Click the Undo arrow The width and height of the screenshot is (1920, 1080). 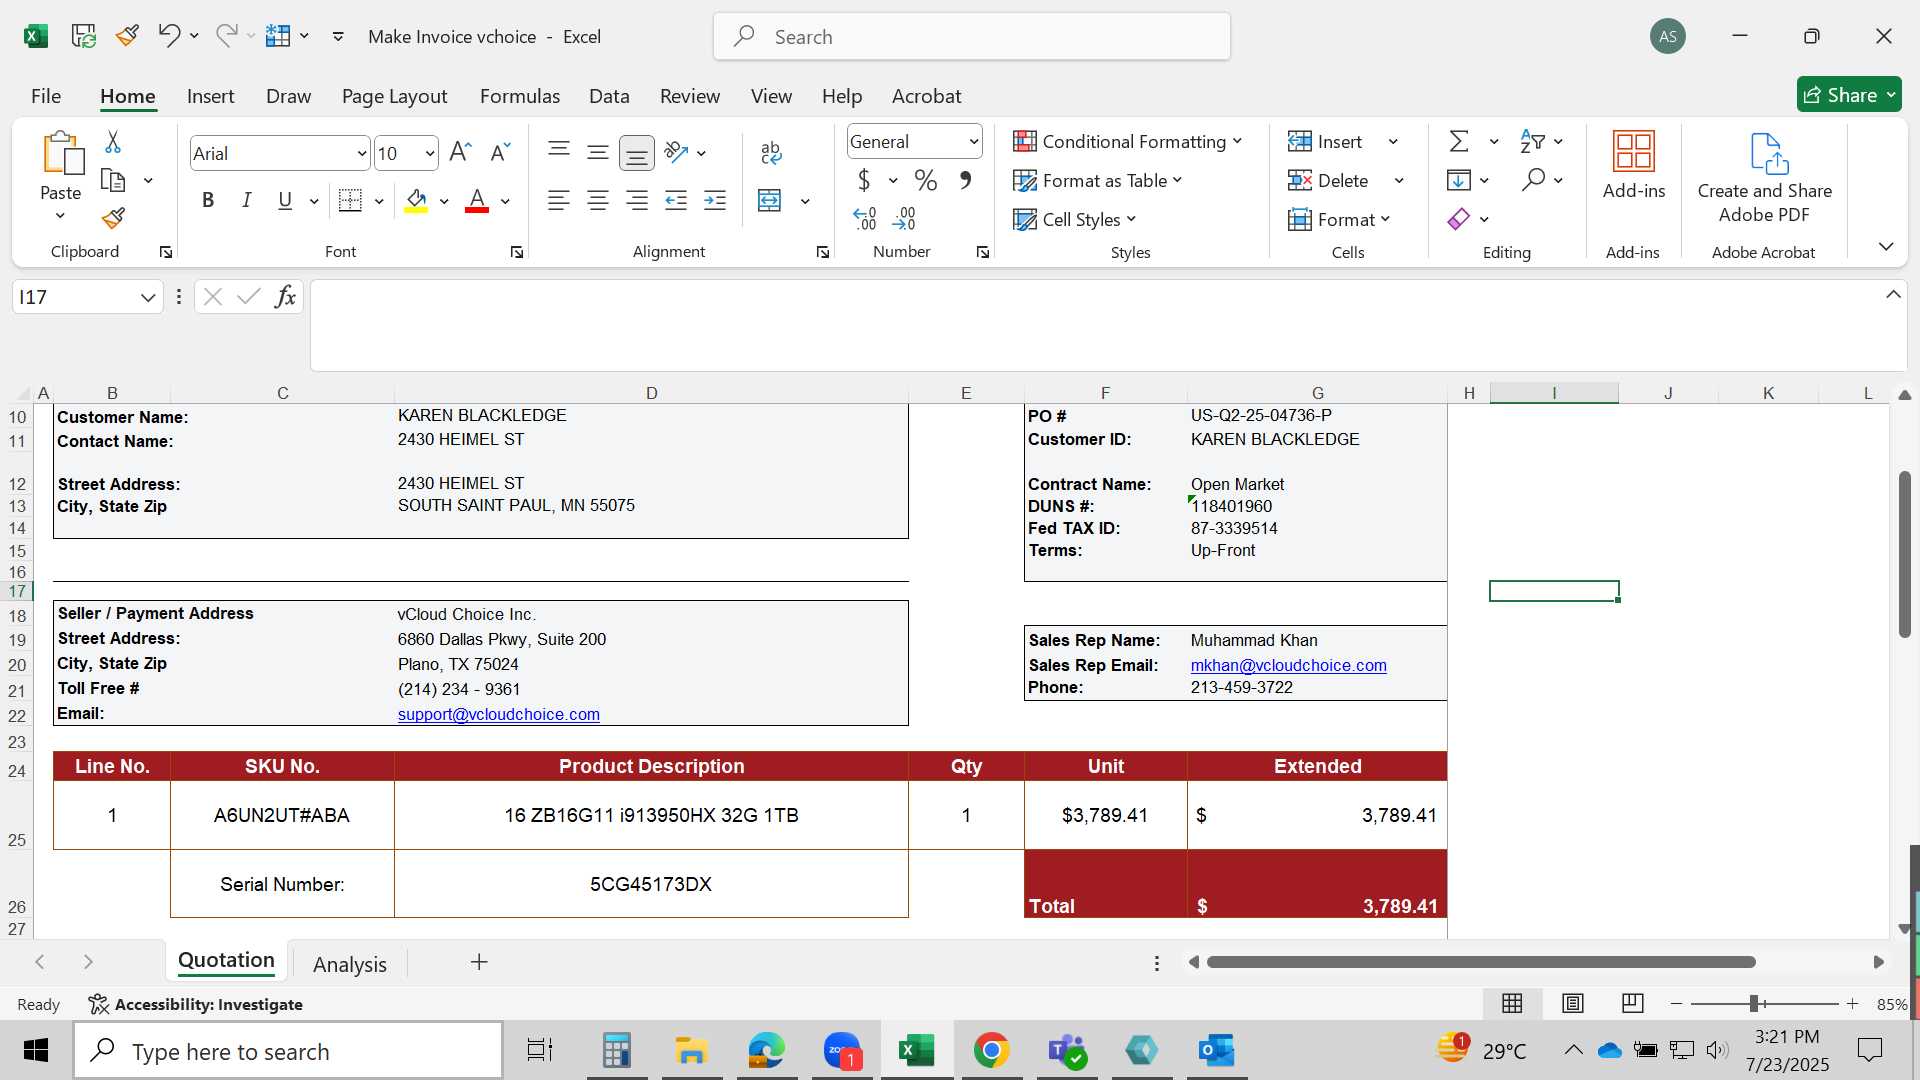click(x=168, y=36)
